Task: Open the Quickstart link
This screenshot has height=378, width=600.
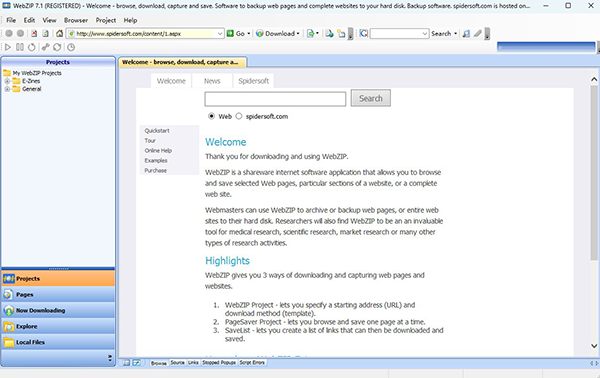Action: click(x=157, y=131)
